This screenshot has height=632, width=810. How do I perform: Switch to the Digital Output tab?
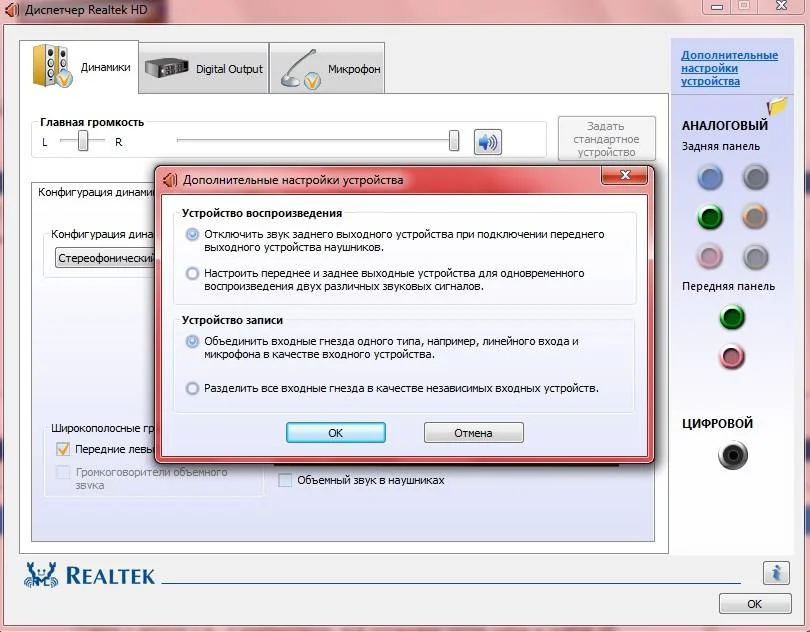204,68
